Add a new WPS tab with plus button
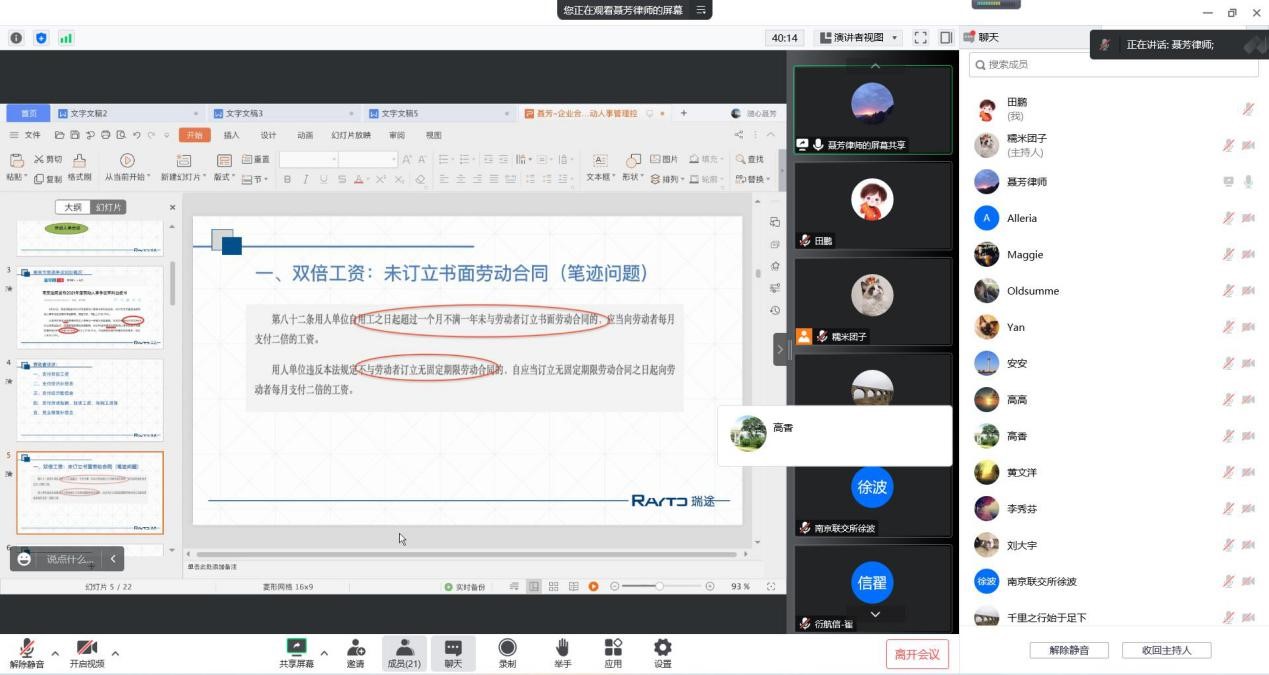This screenshot has width=1269, height=675. pos(684,113)
